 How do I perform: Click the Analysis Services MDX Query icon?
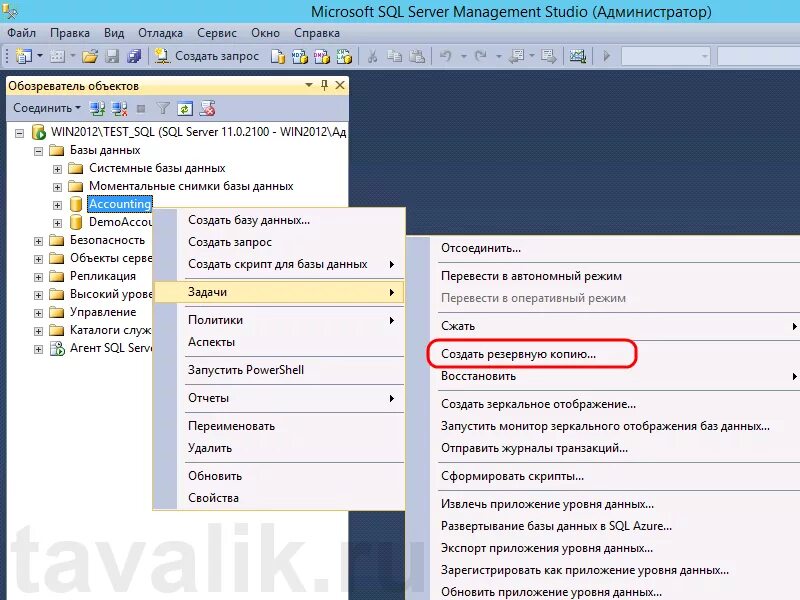[299, 56]
